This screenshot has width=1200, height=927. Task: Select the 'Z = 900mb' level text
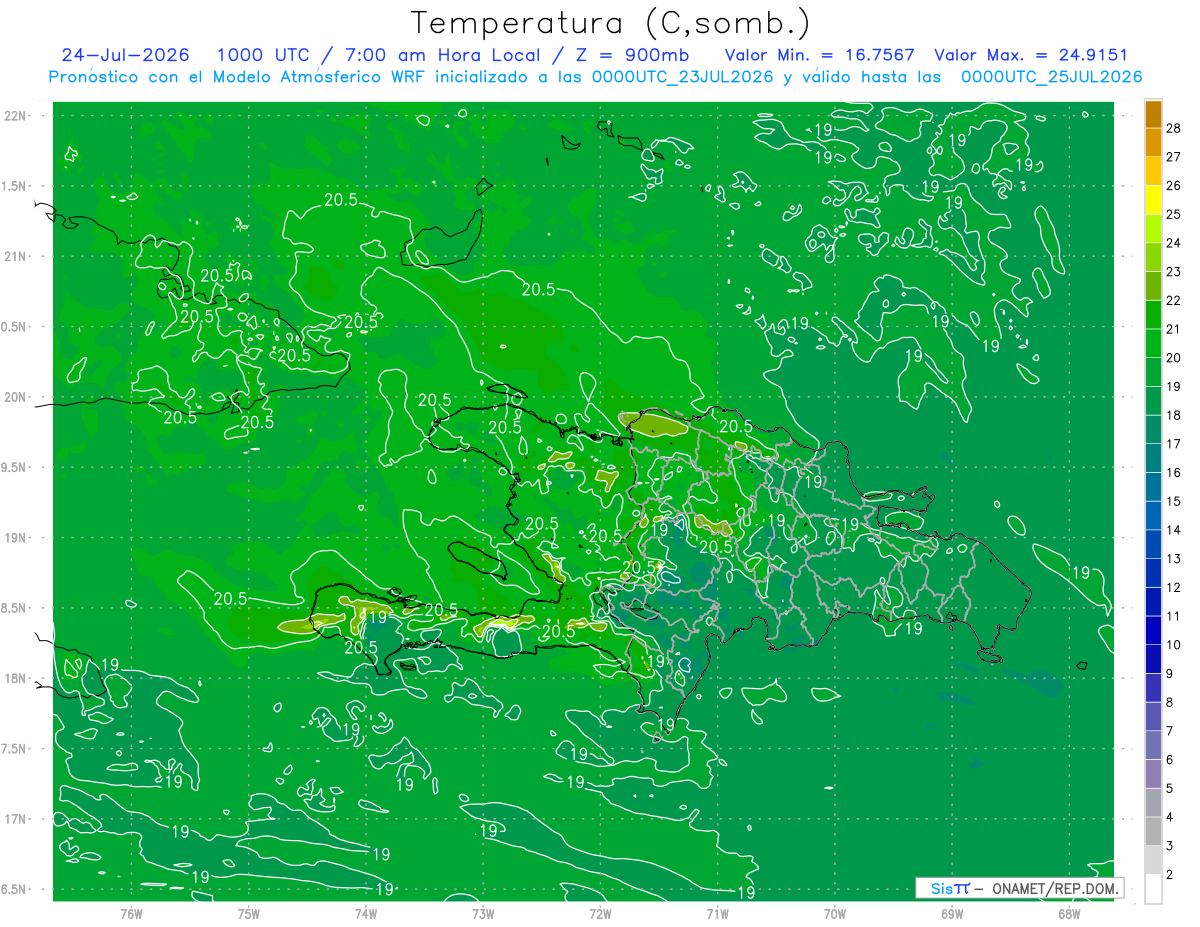(x=631, y=55)
